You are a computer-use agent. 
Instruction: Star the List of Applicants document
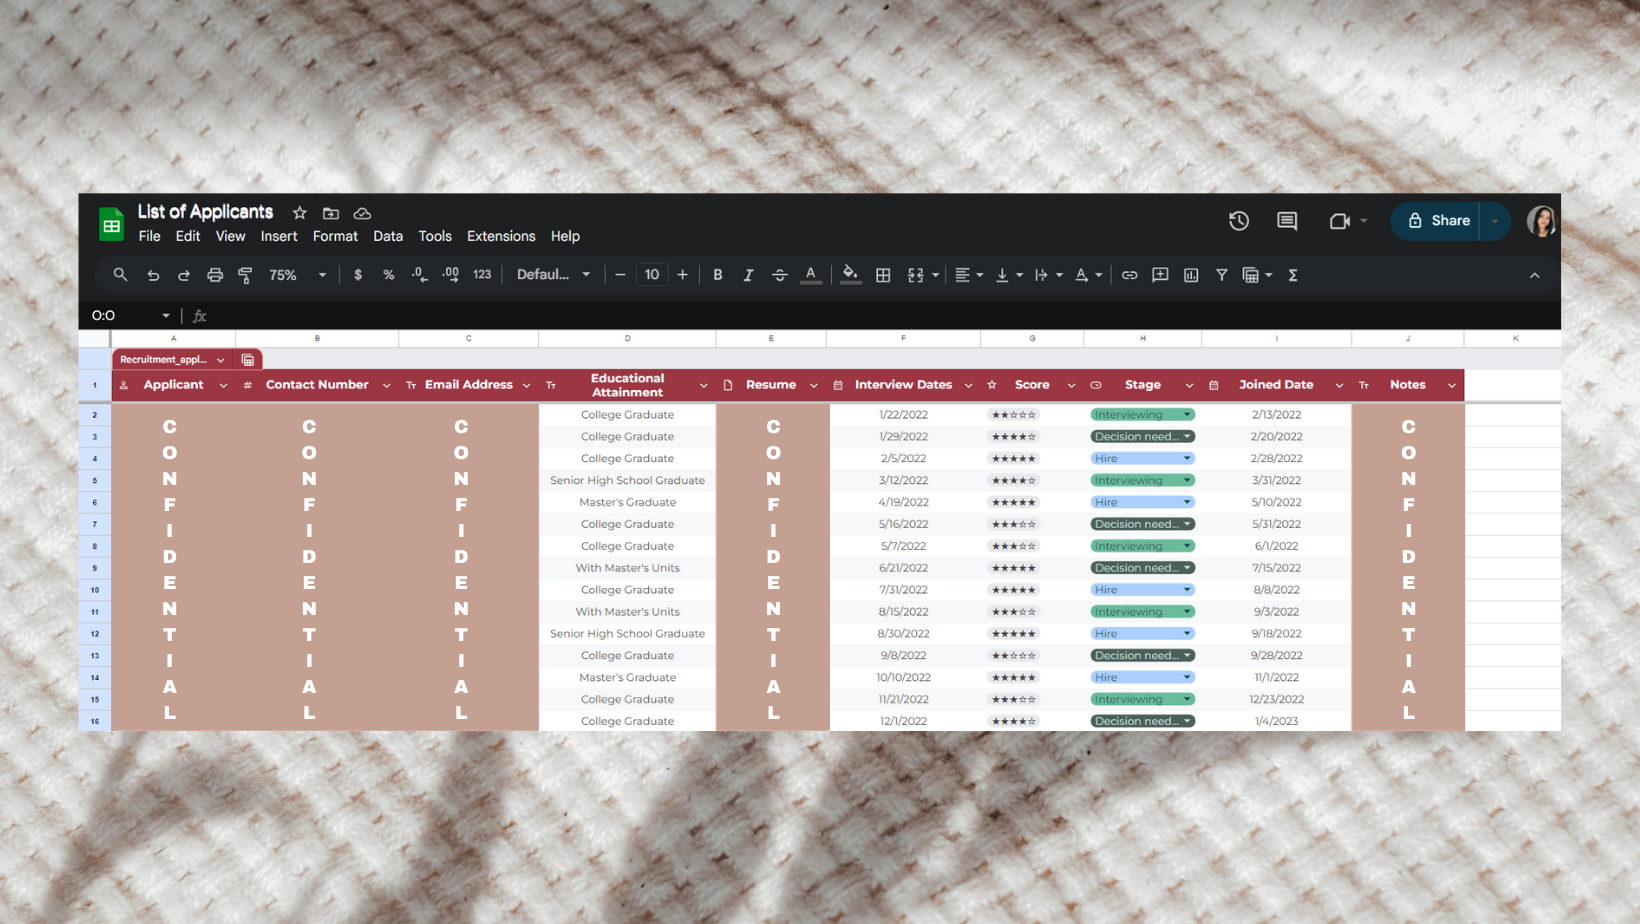coord(299,213)
